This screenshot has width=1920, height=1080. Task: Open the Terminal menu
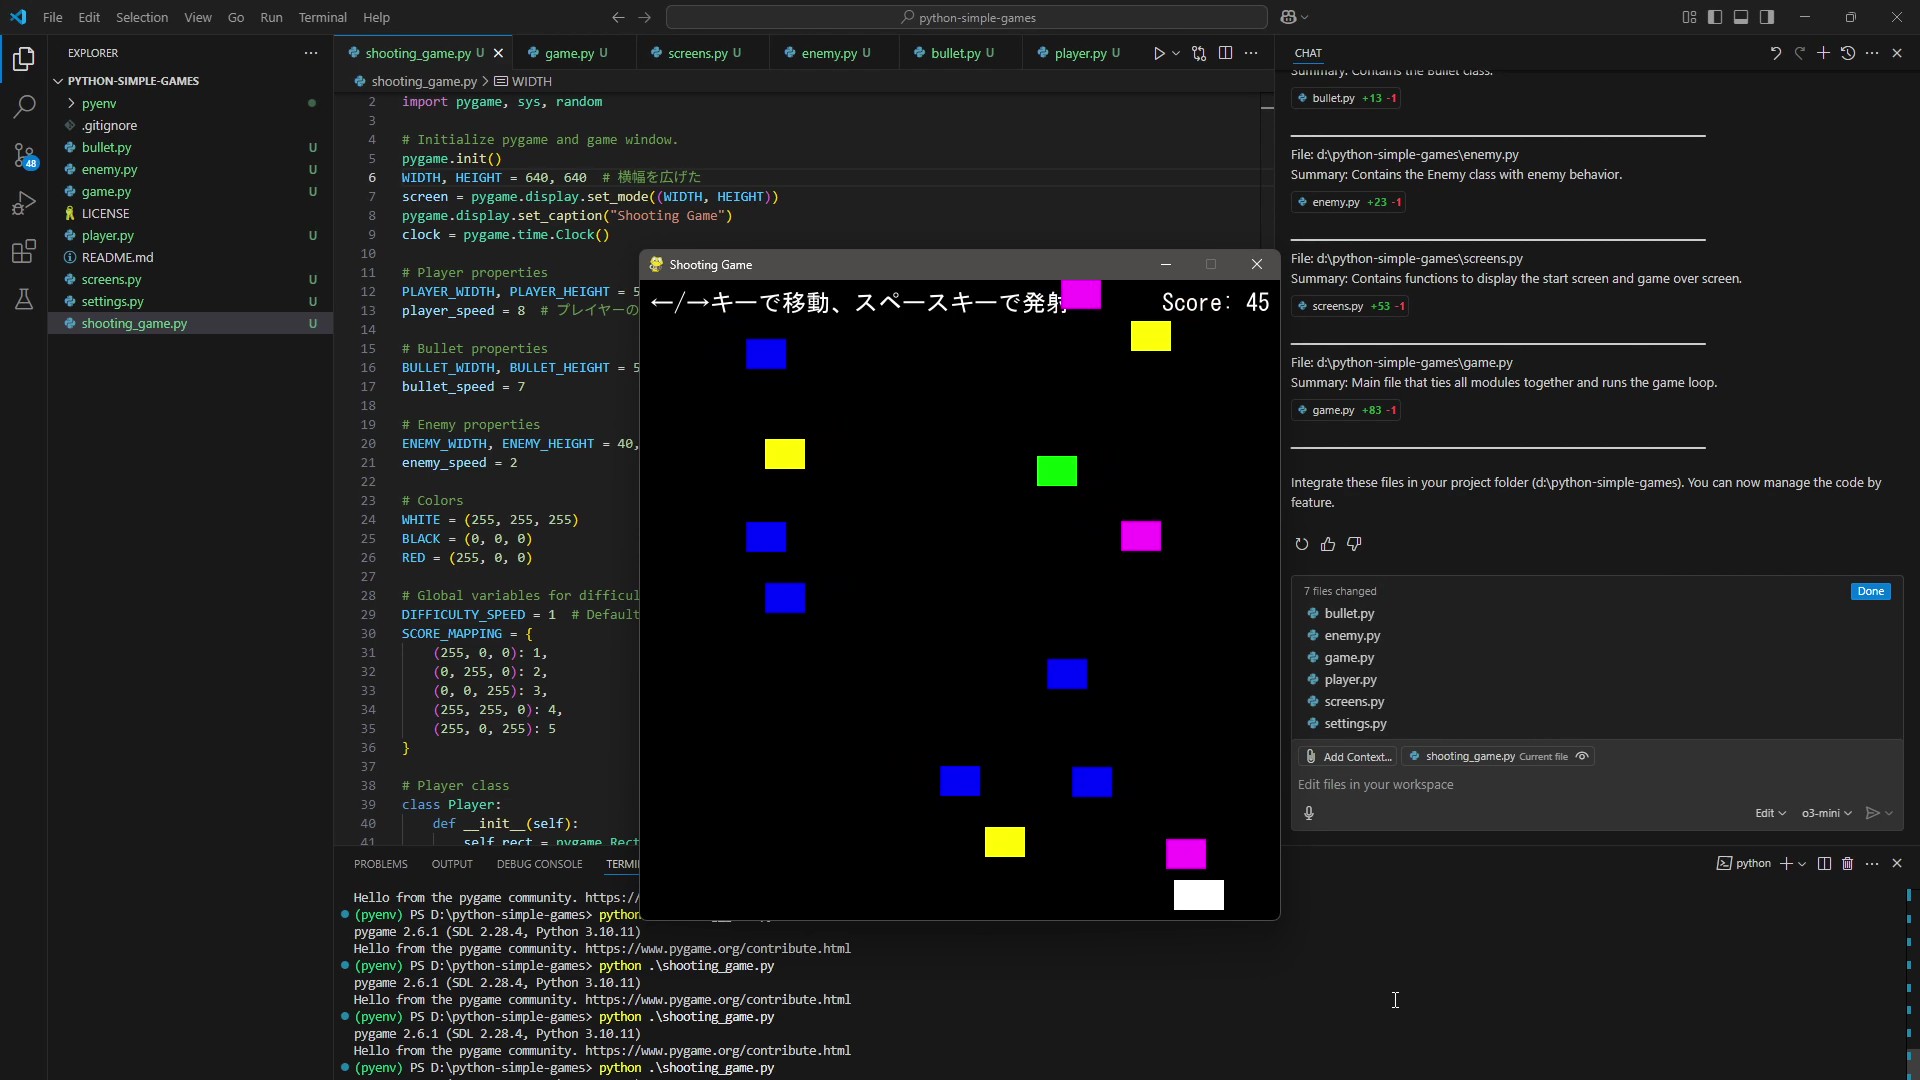[323, 17]
